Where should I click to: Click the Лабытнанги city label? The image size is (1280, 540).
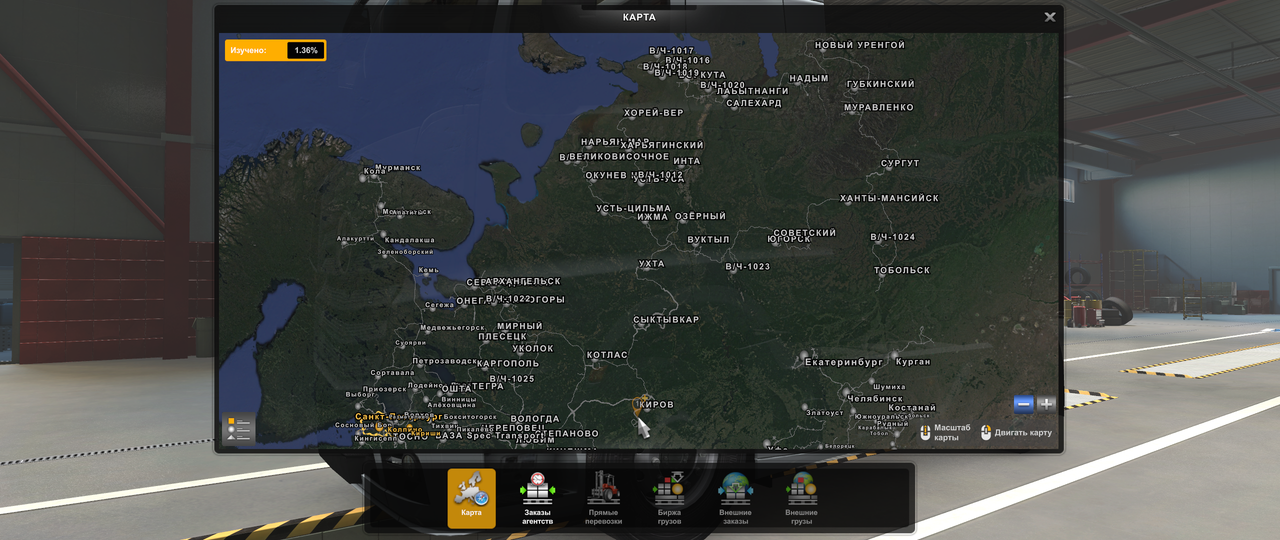tap(753, 91)
